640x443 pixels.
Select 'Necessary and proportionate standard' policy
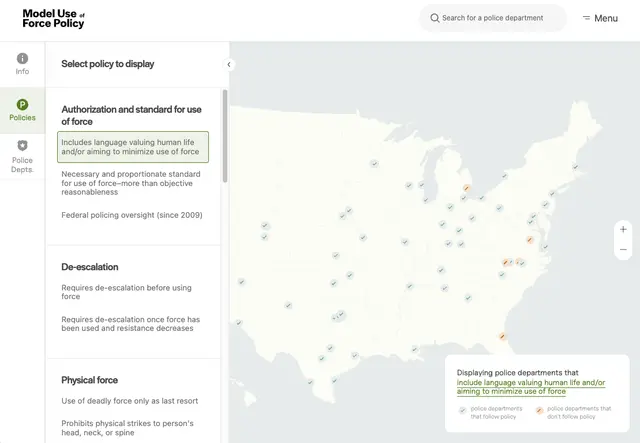click(132, 183)
